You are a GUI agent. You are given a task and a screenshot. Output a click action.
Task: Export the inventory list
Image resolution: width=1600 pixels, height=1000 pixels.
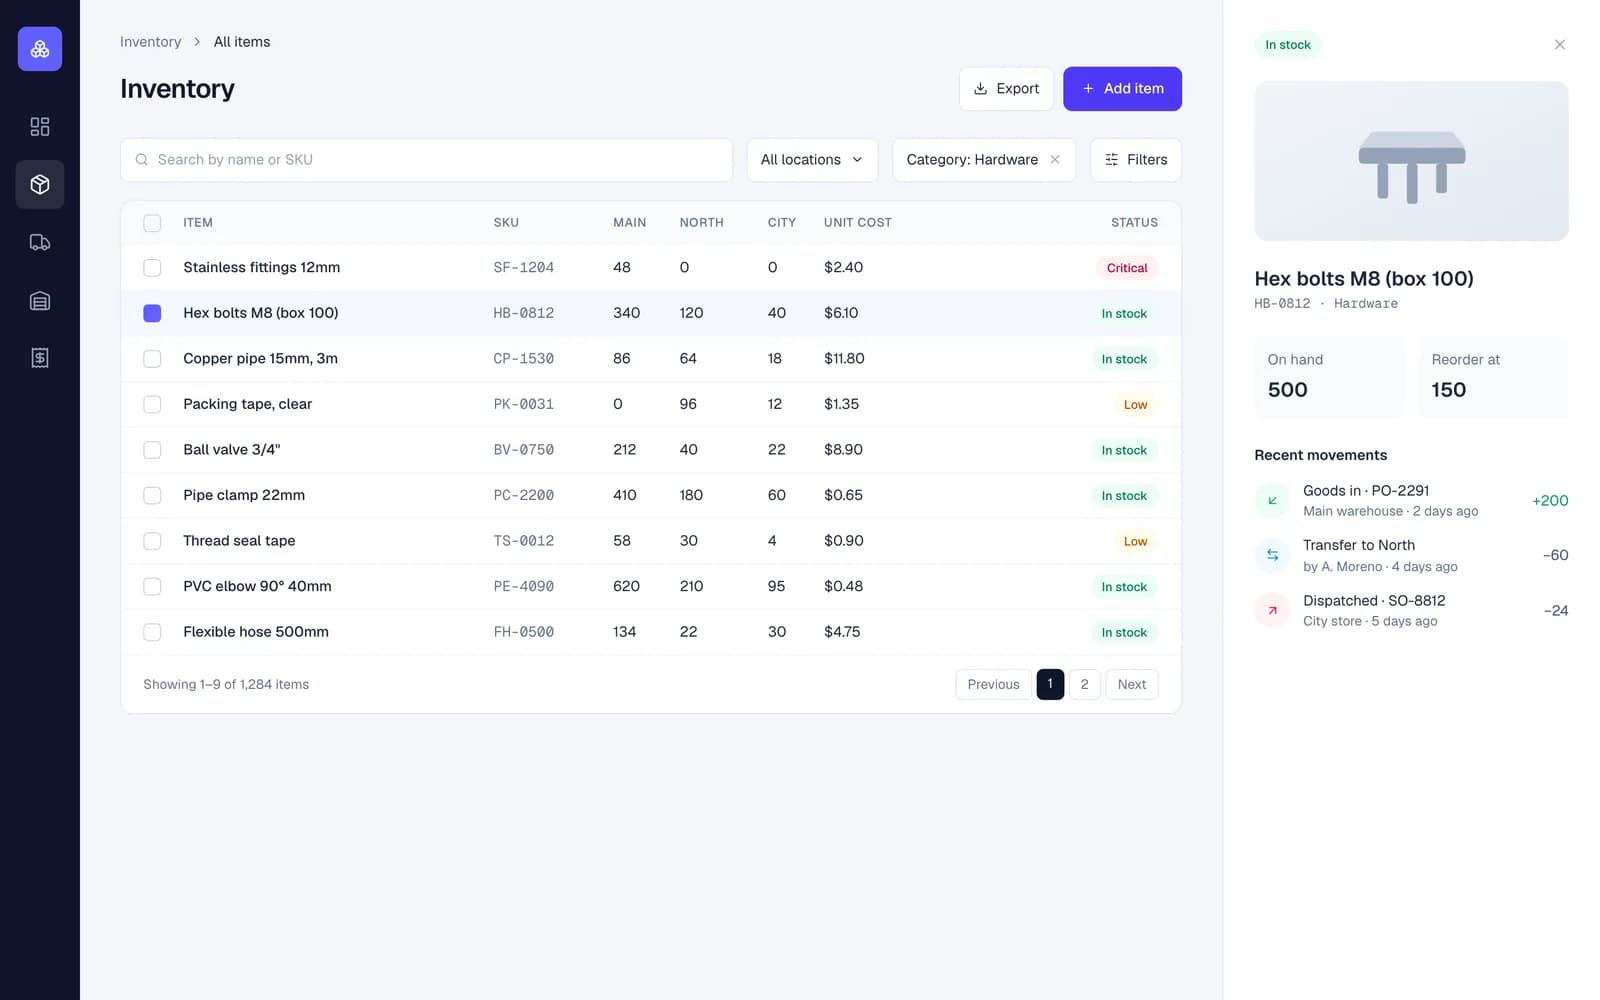click(1006, 89)
